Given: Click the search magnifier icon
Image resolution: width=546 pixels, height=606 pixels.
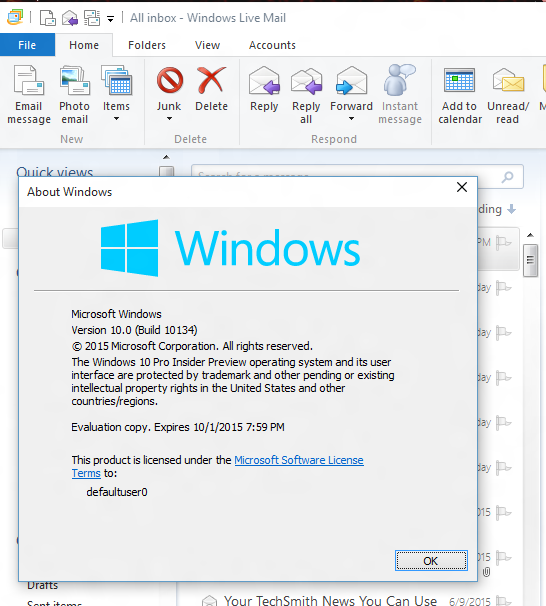Looking at the screenshot, I should (x=507, y=177).
